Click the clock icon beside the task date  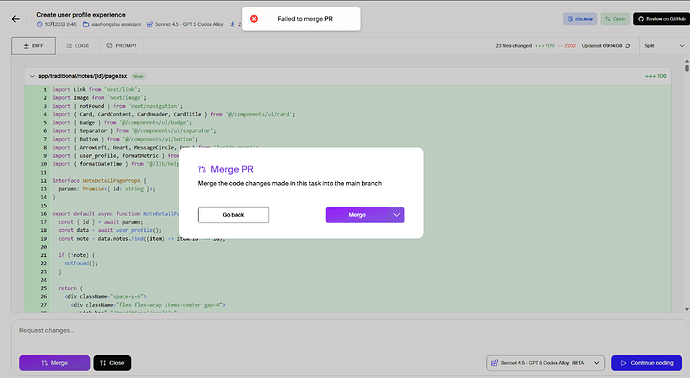(x=40, y=24)
